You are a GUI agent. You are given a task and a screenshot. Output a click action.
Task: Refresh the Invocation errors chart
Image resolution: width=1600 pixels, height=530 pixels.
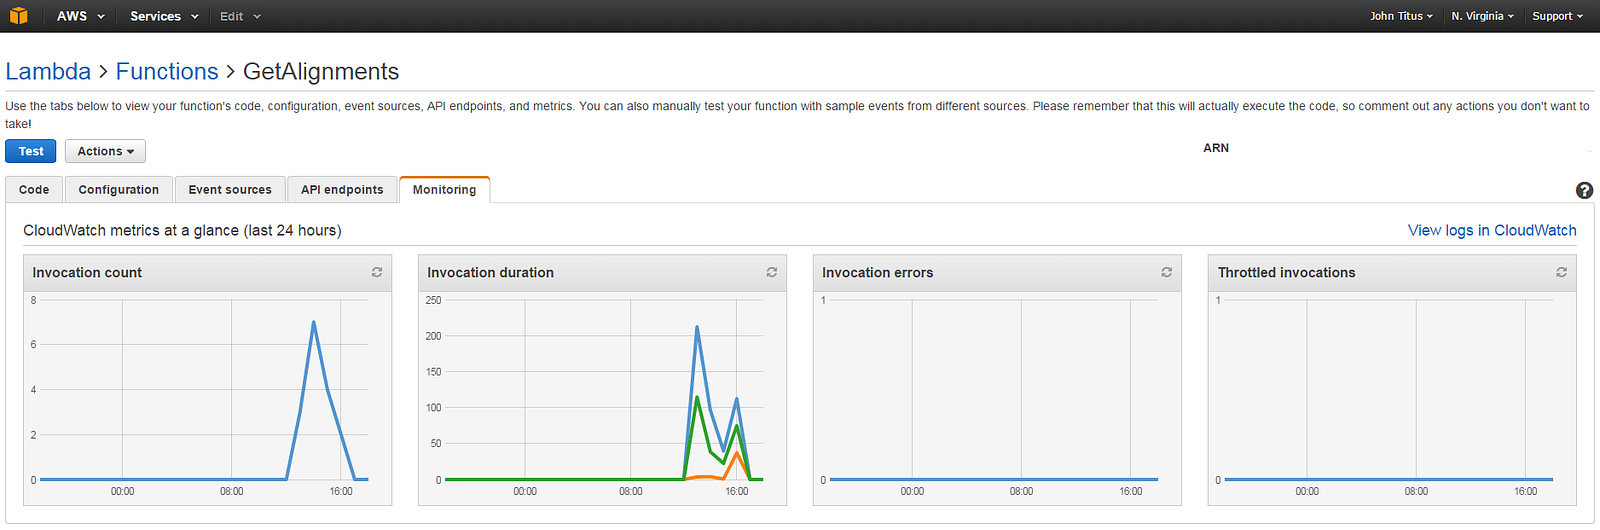pyautogui.click(x=1166, y=272)
